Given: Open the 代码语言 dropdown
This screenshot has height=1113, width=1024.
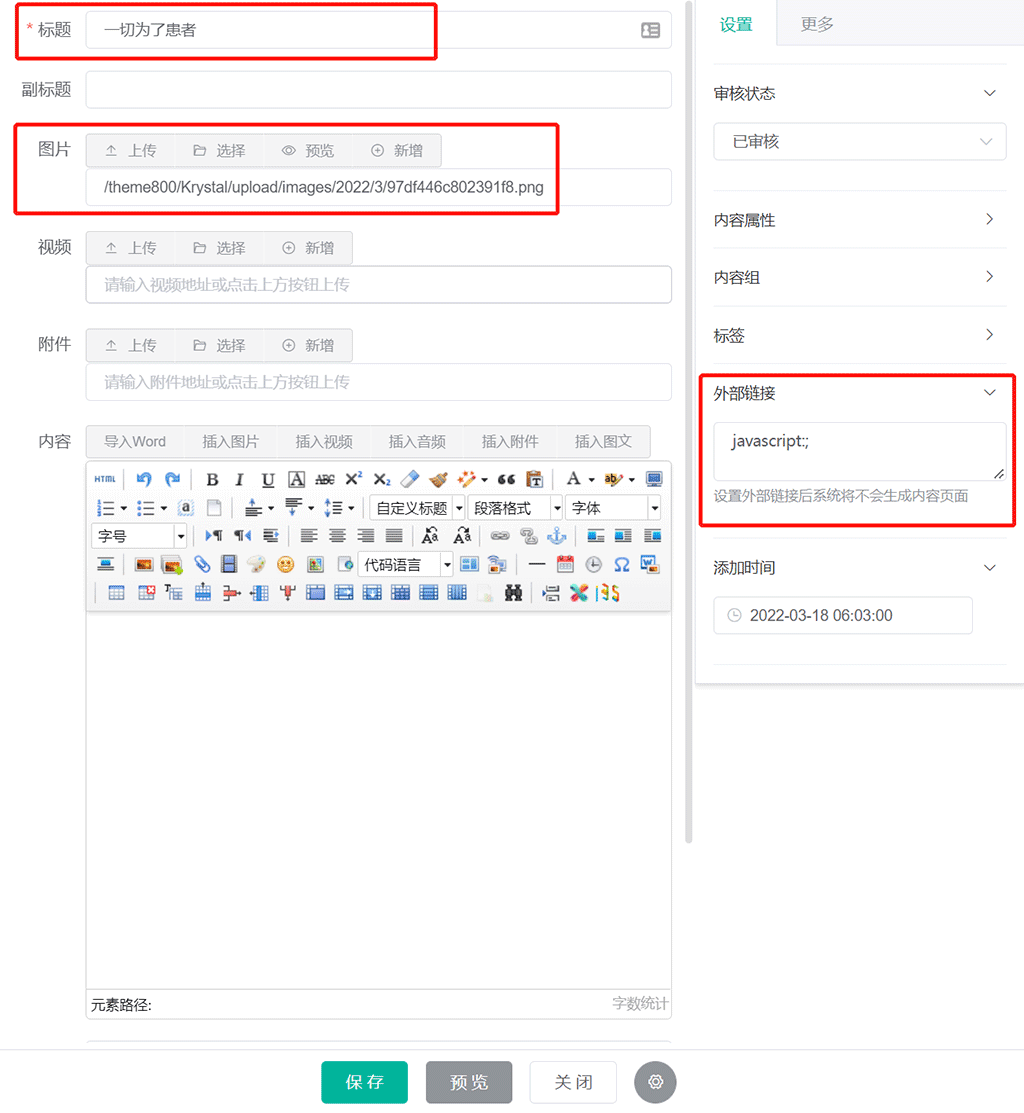Looking at the screenshot, I should (405, 565).
